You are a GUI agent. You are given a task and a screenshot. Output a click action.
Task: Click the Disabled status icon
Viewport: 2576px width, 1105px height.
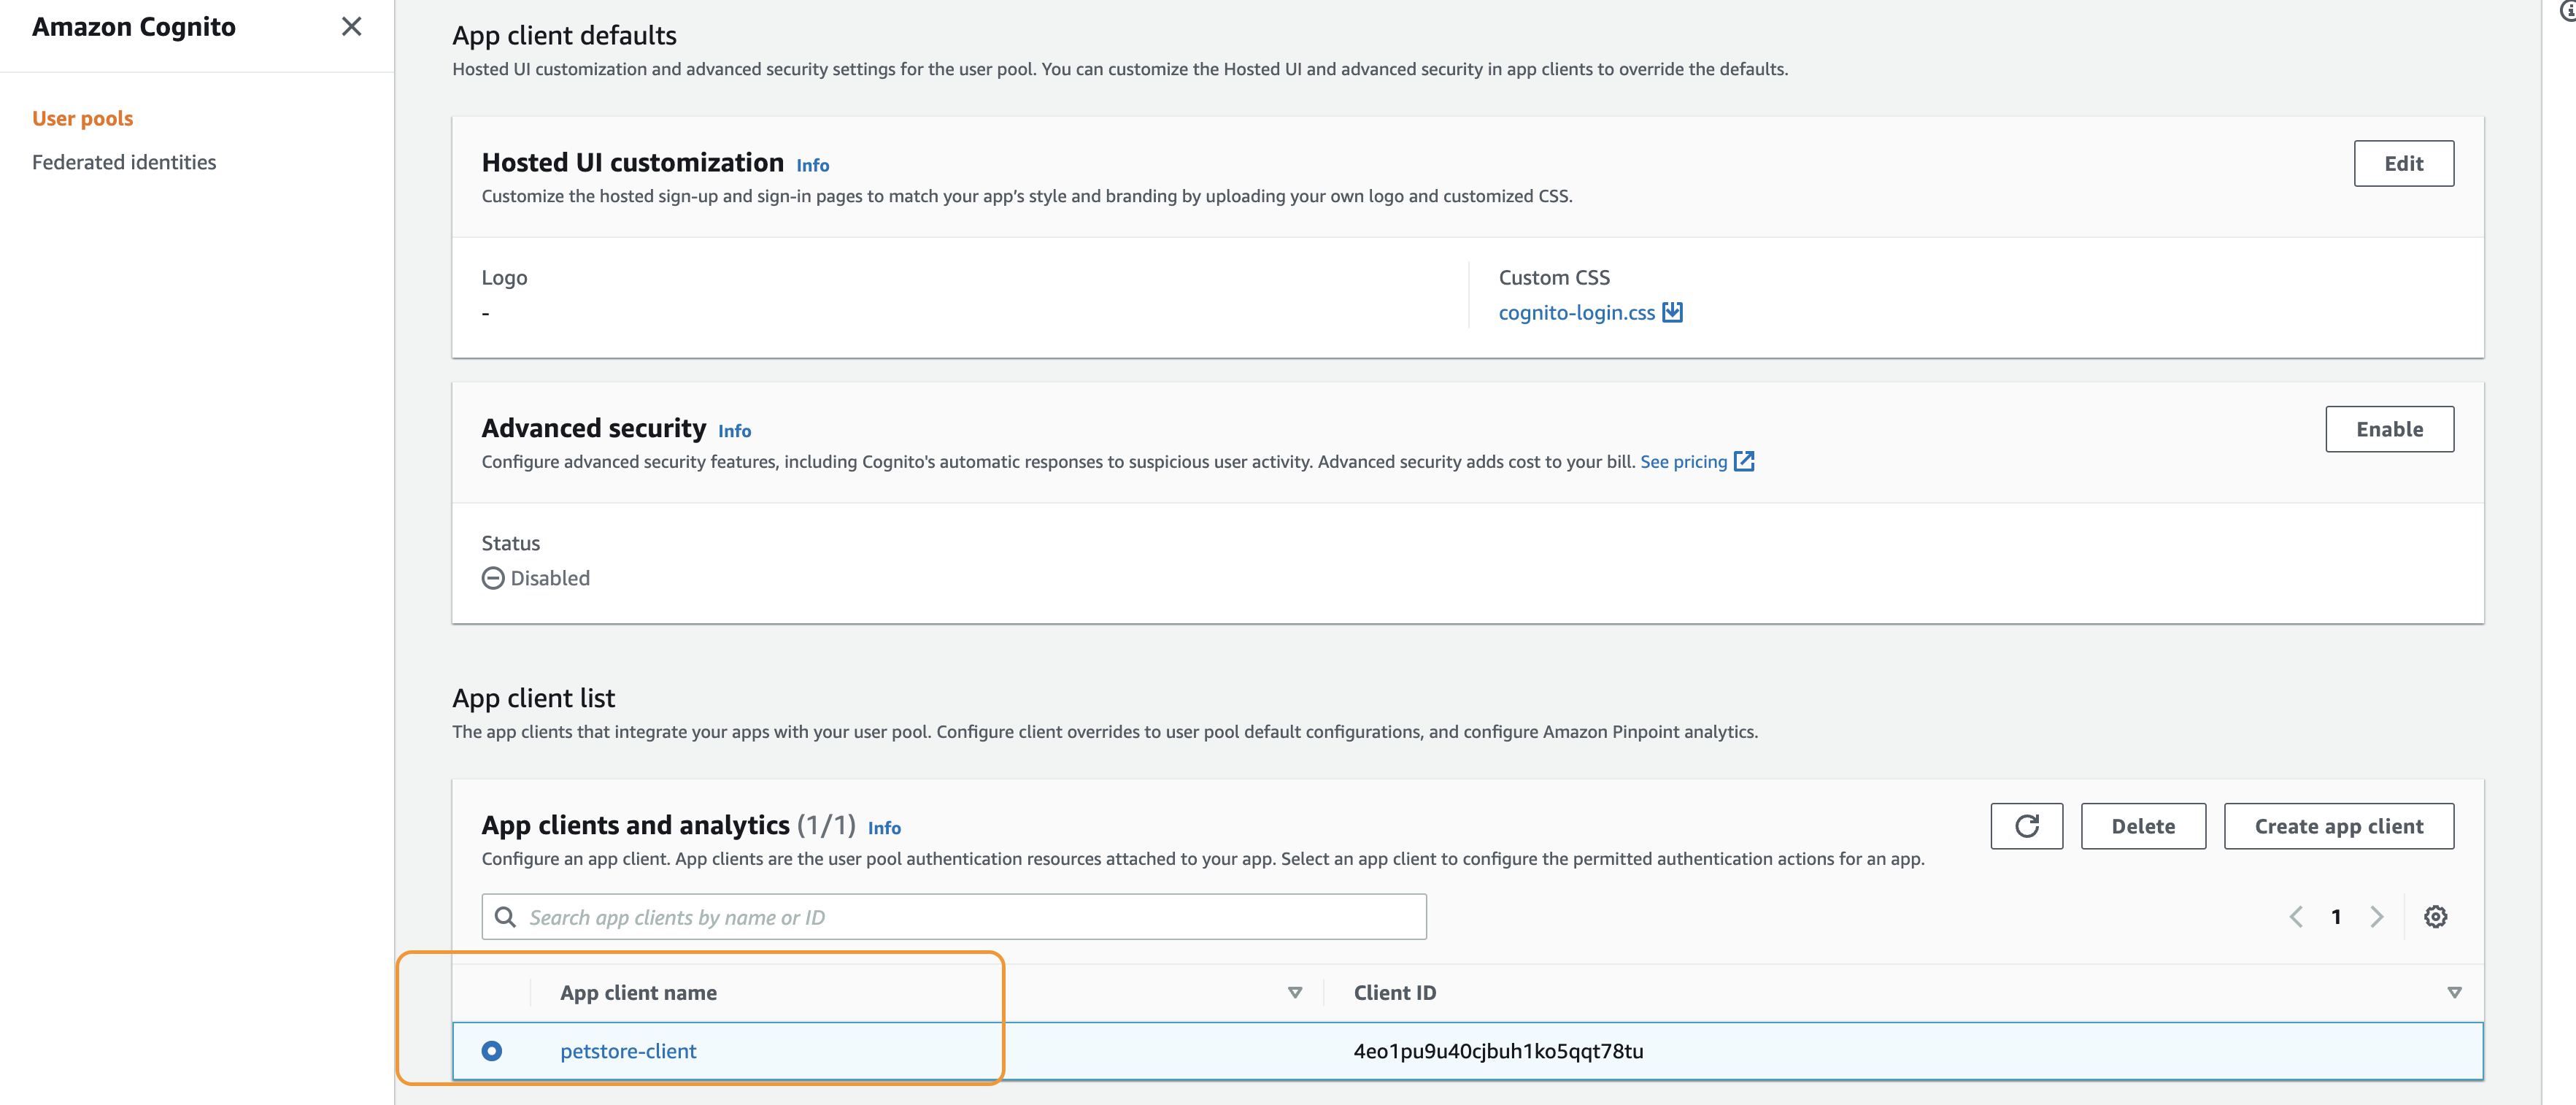point(493,578)
